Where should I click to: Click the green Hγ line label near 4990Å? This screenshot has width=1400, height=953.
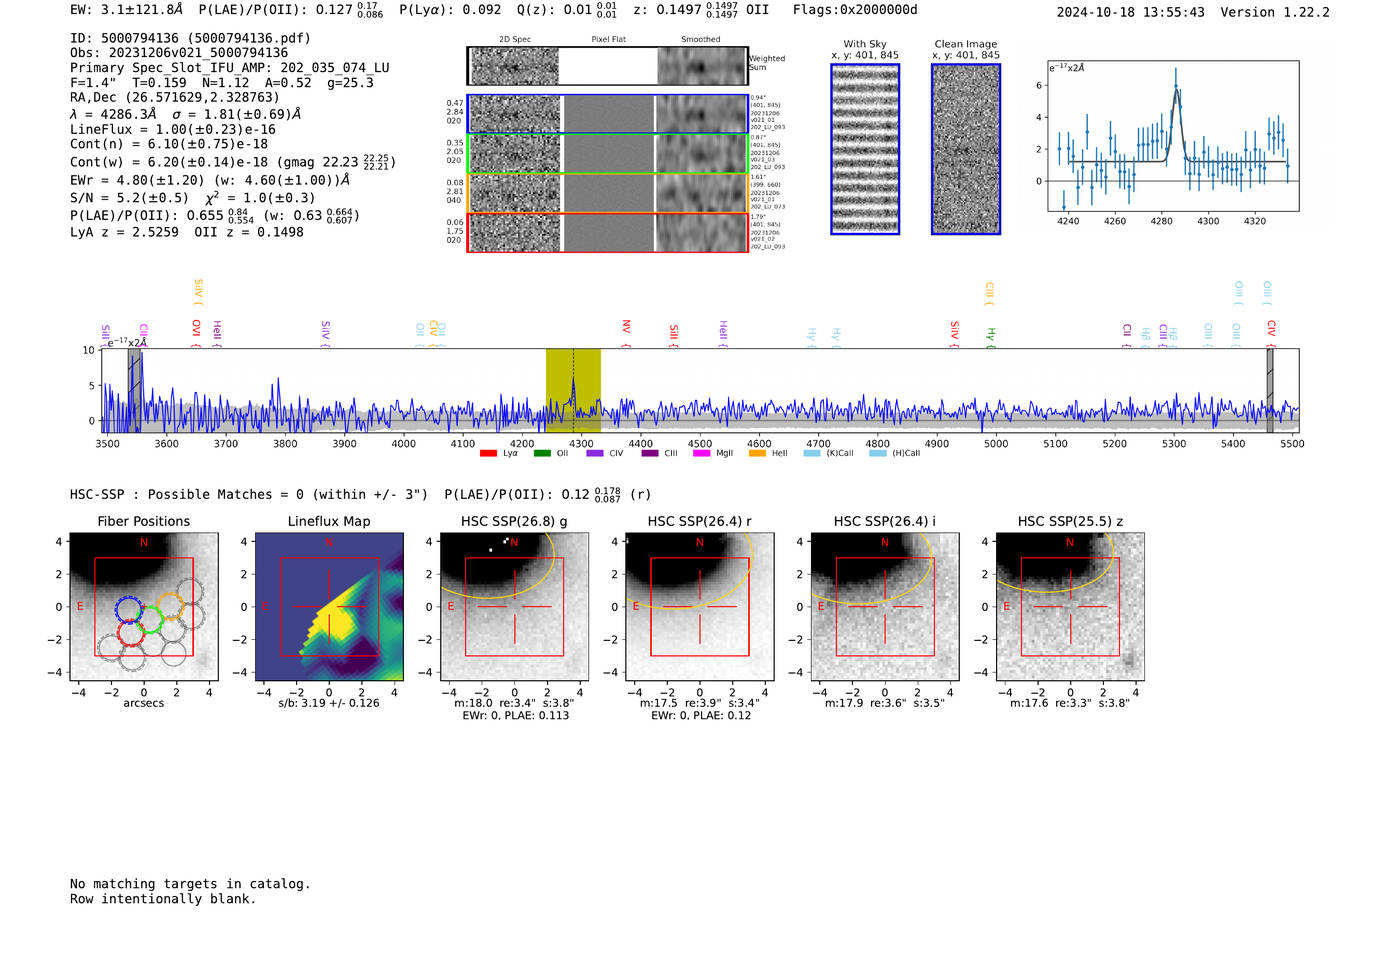990,337
